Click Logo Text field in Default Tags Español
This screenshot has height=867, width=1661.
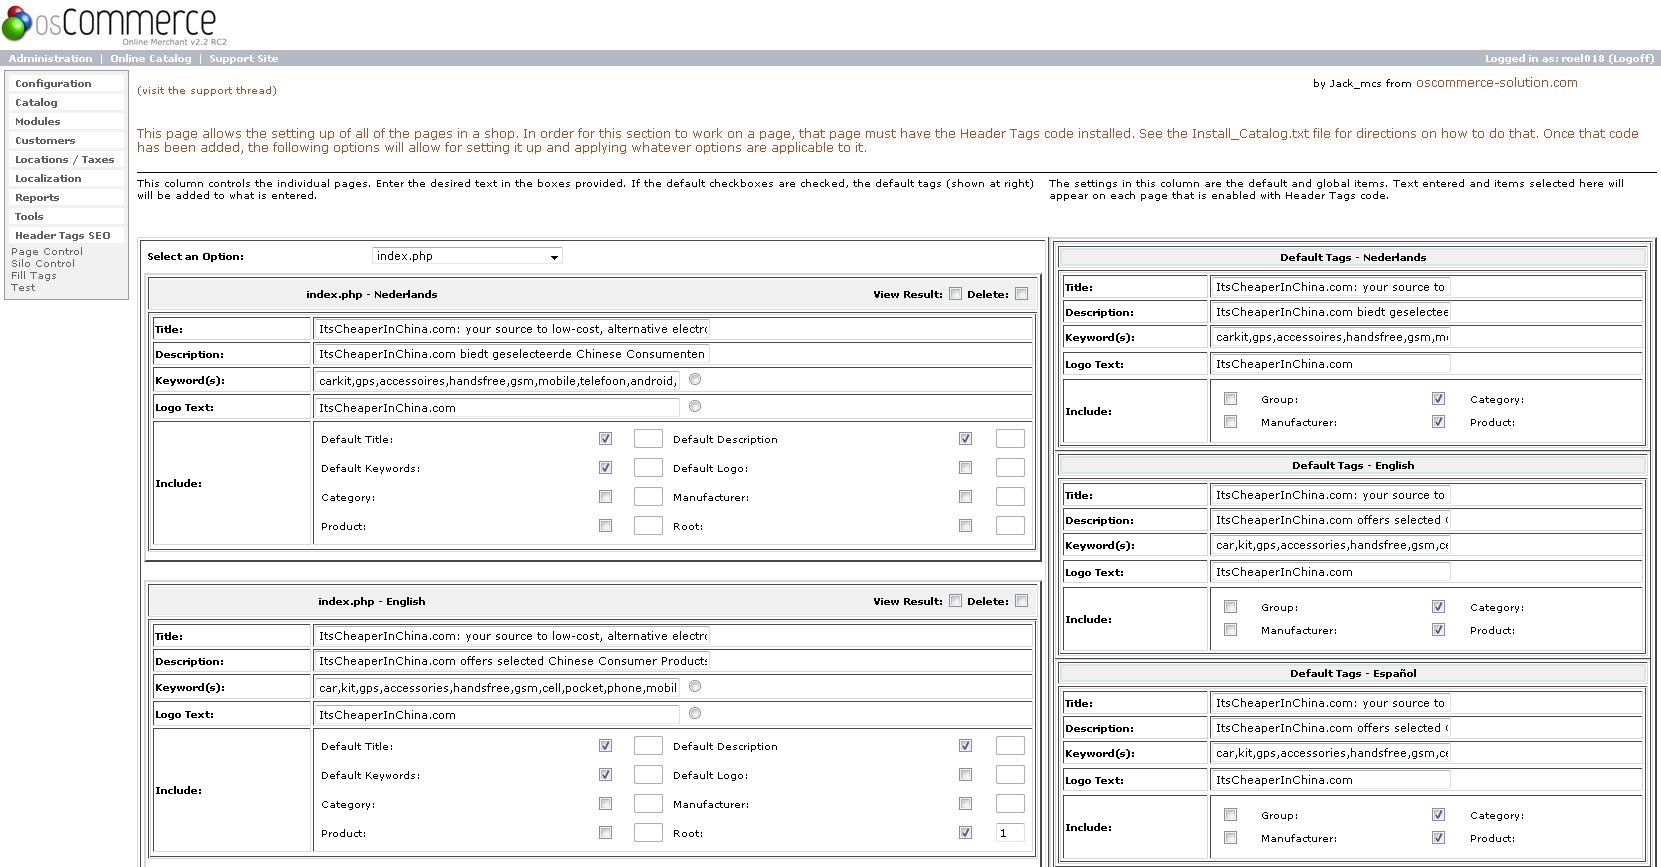pyautogui.click(x=1331, y=780)
